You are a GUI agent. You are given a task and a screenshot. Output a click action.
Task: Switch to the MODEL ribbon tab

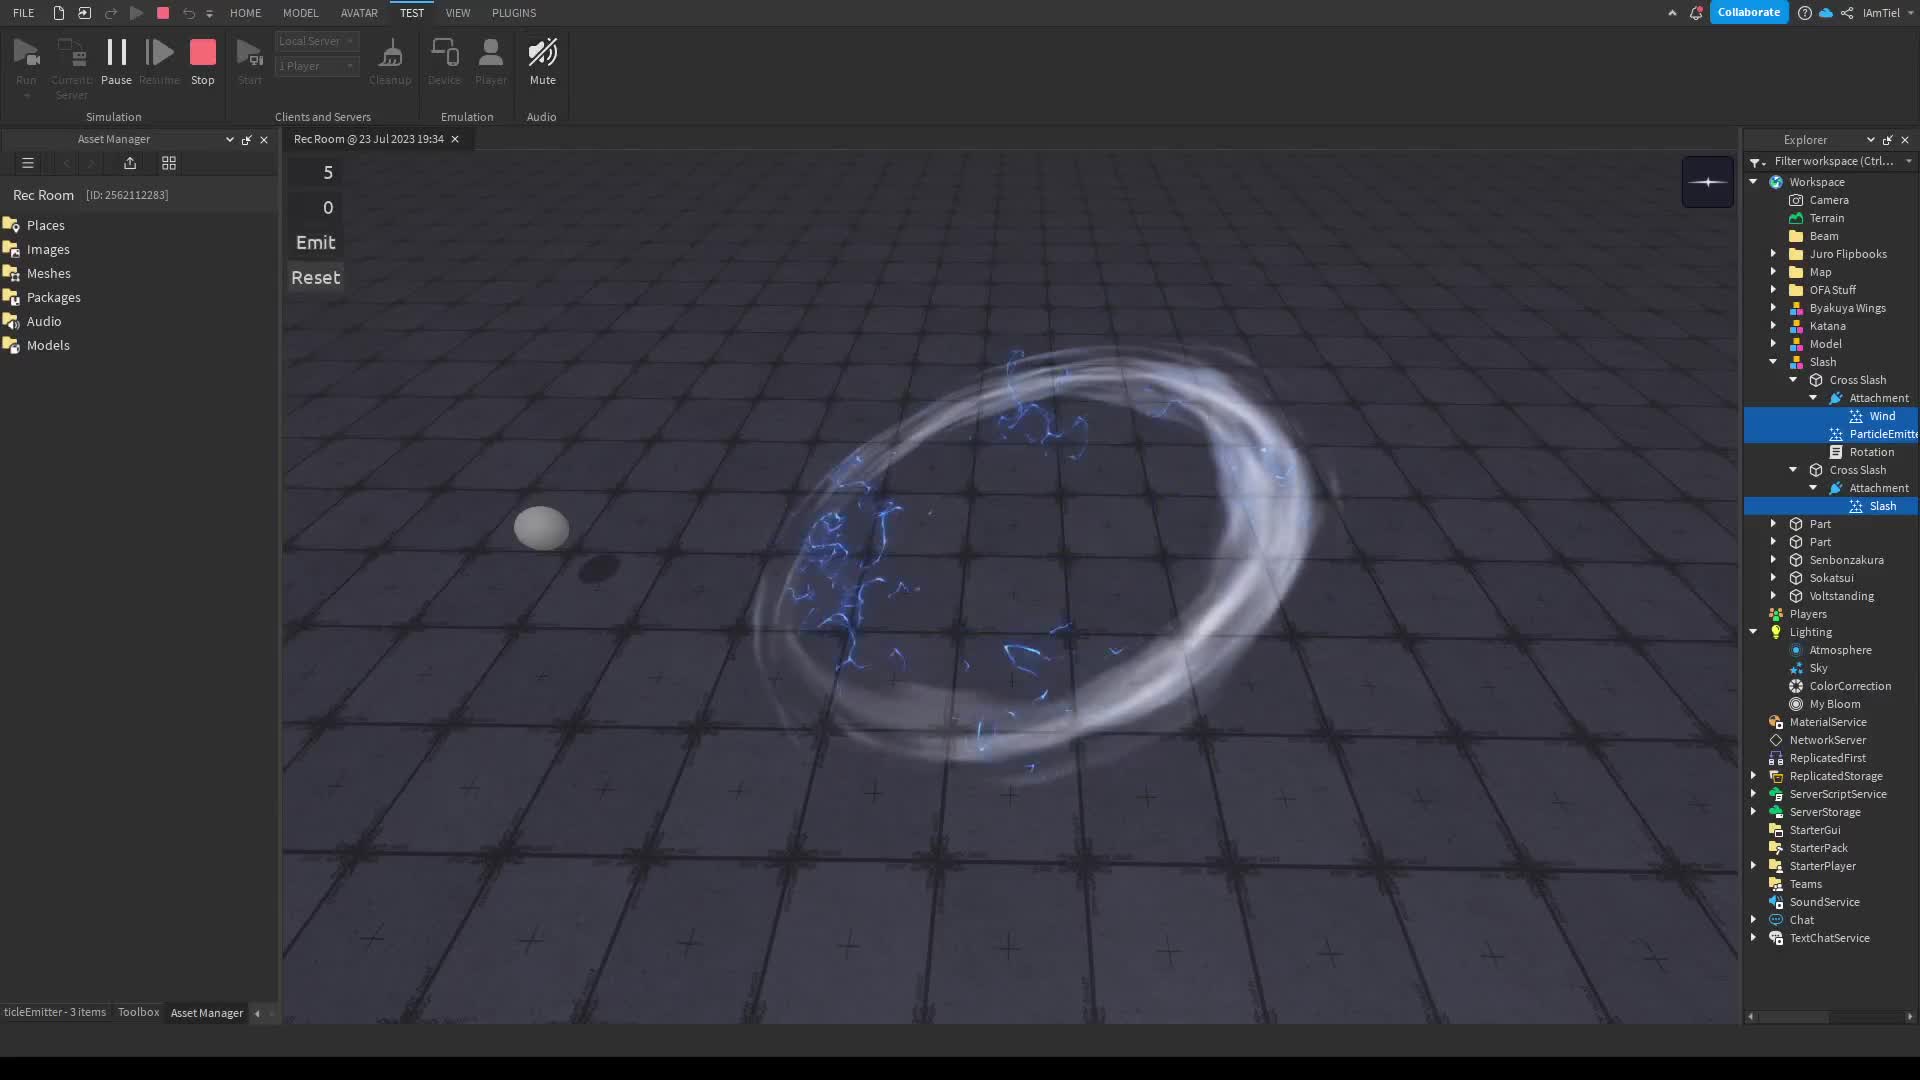[300, 13]
